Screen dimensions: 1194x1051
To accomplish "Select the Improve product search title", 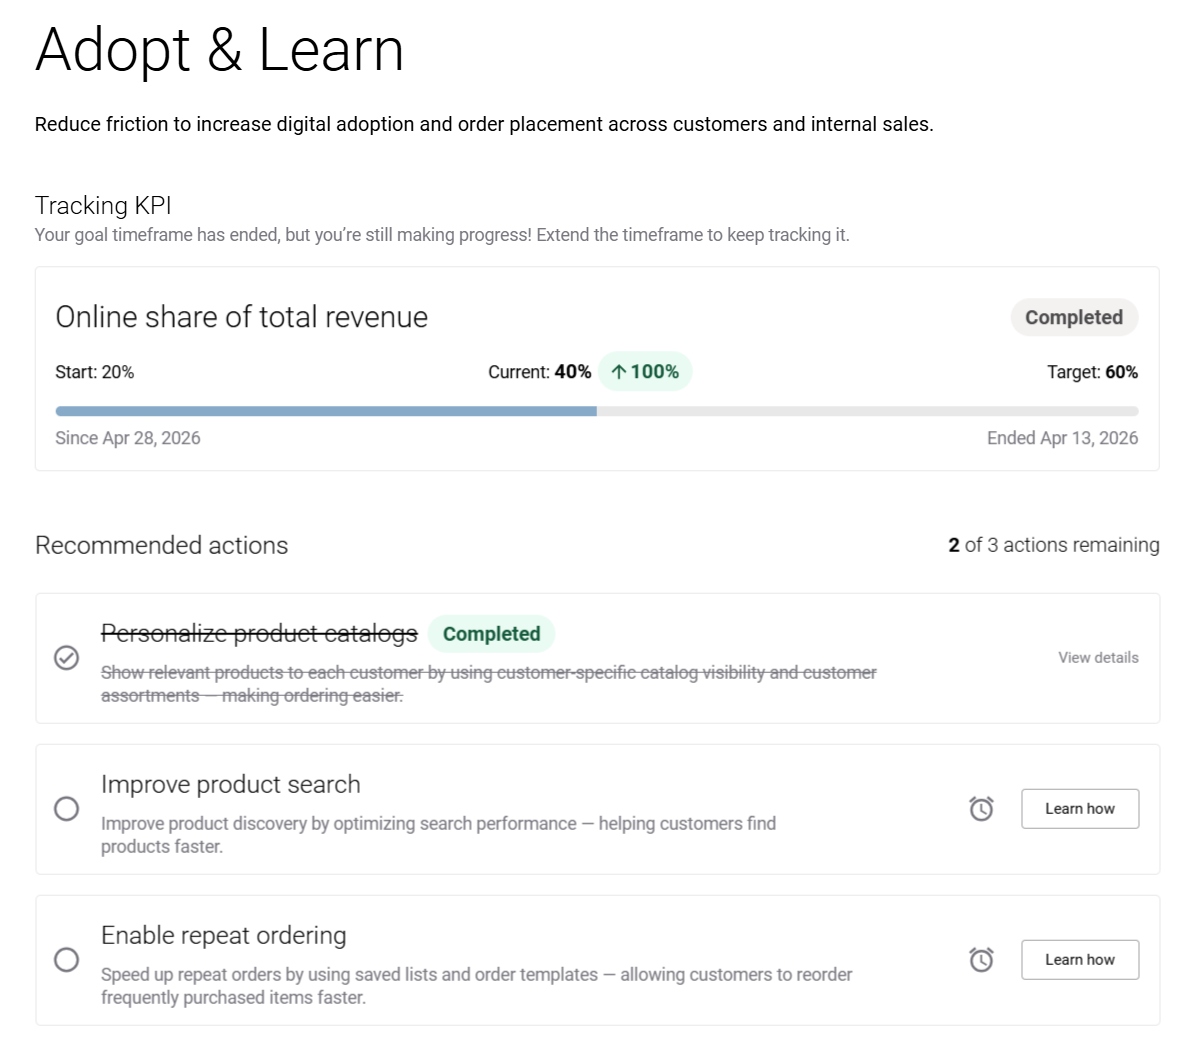I will pos(230,785).
